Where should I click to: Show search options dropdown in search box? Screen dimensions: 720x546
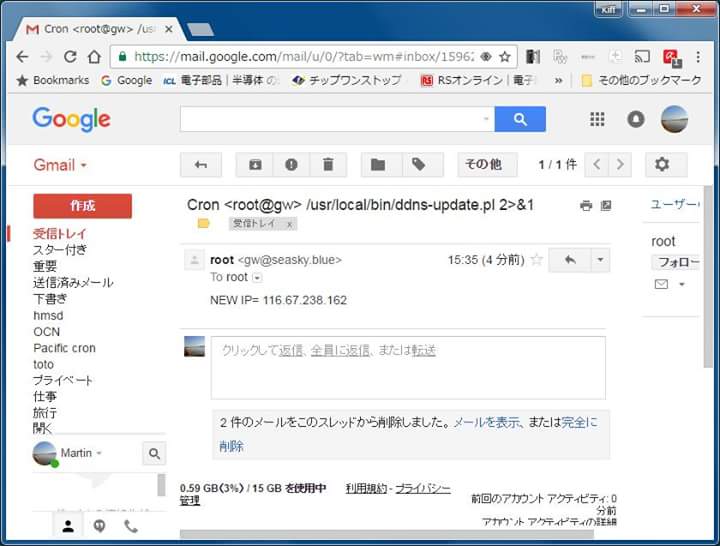click(486, 119)
